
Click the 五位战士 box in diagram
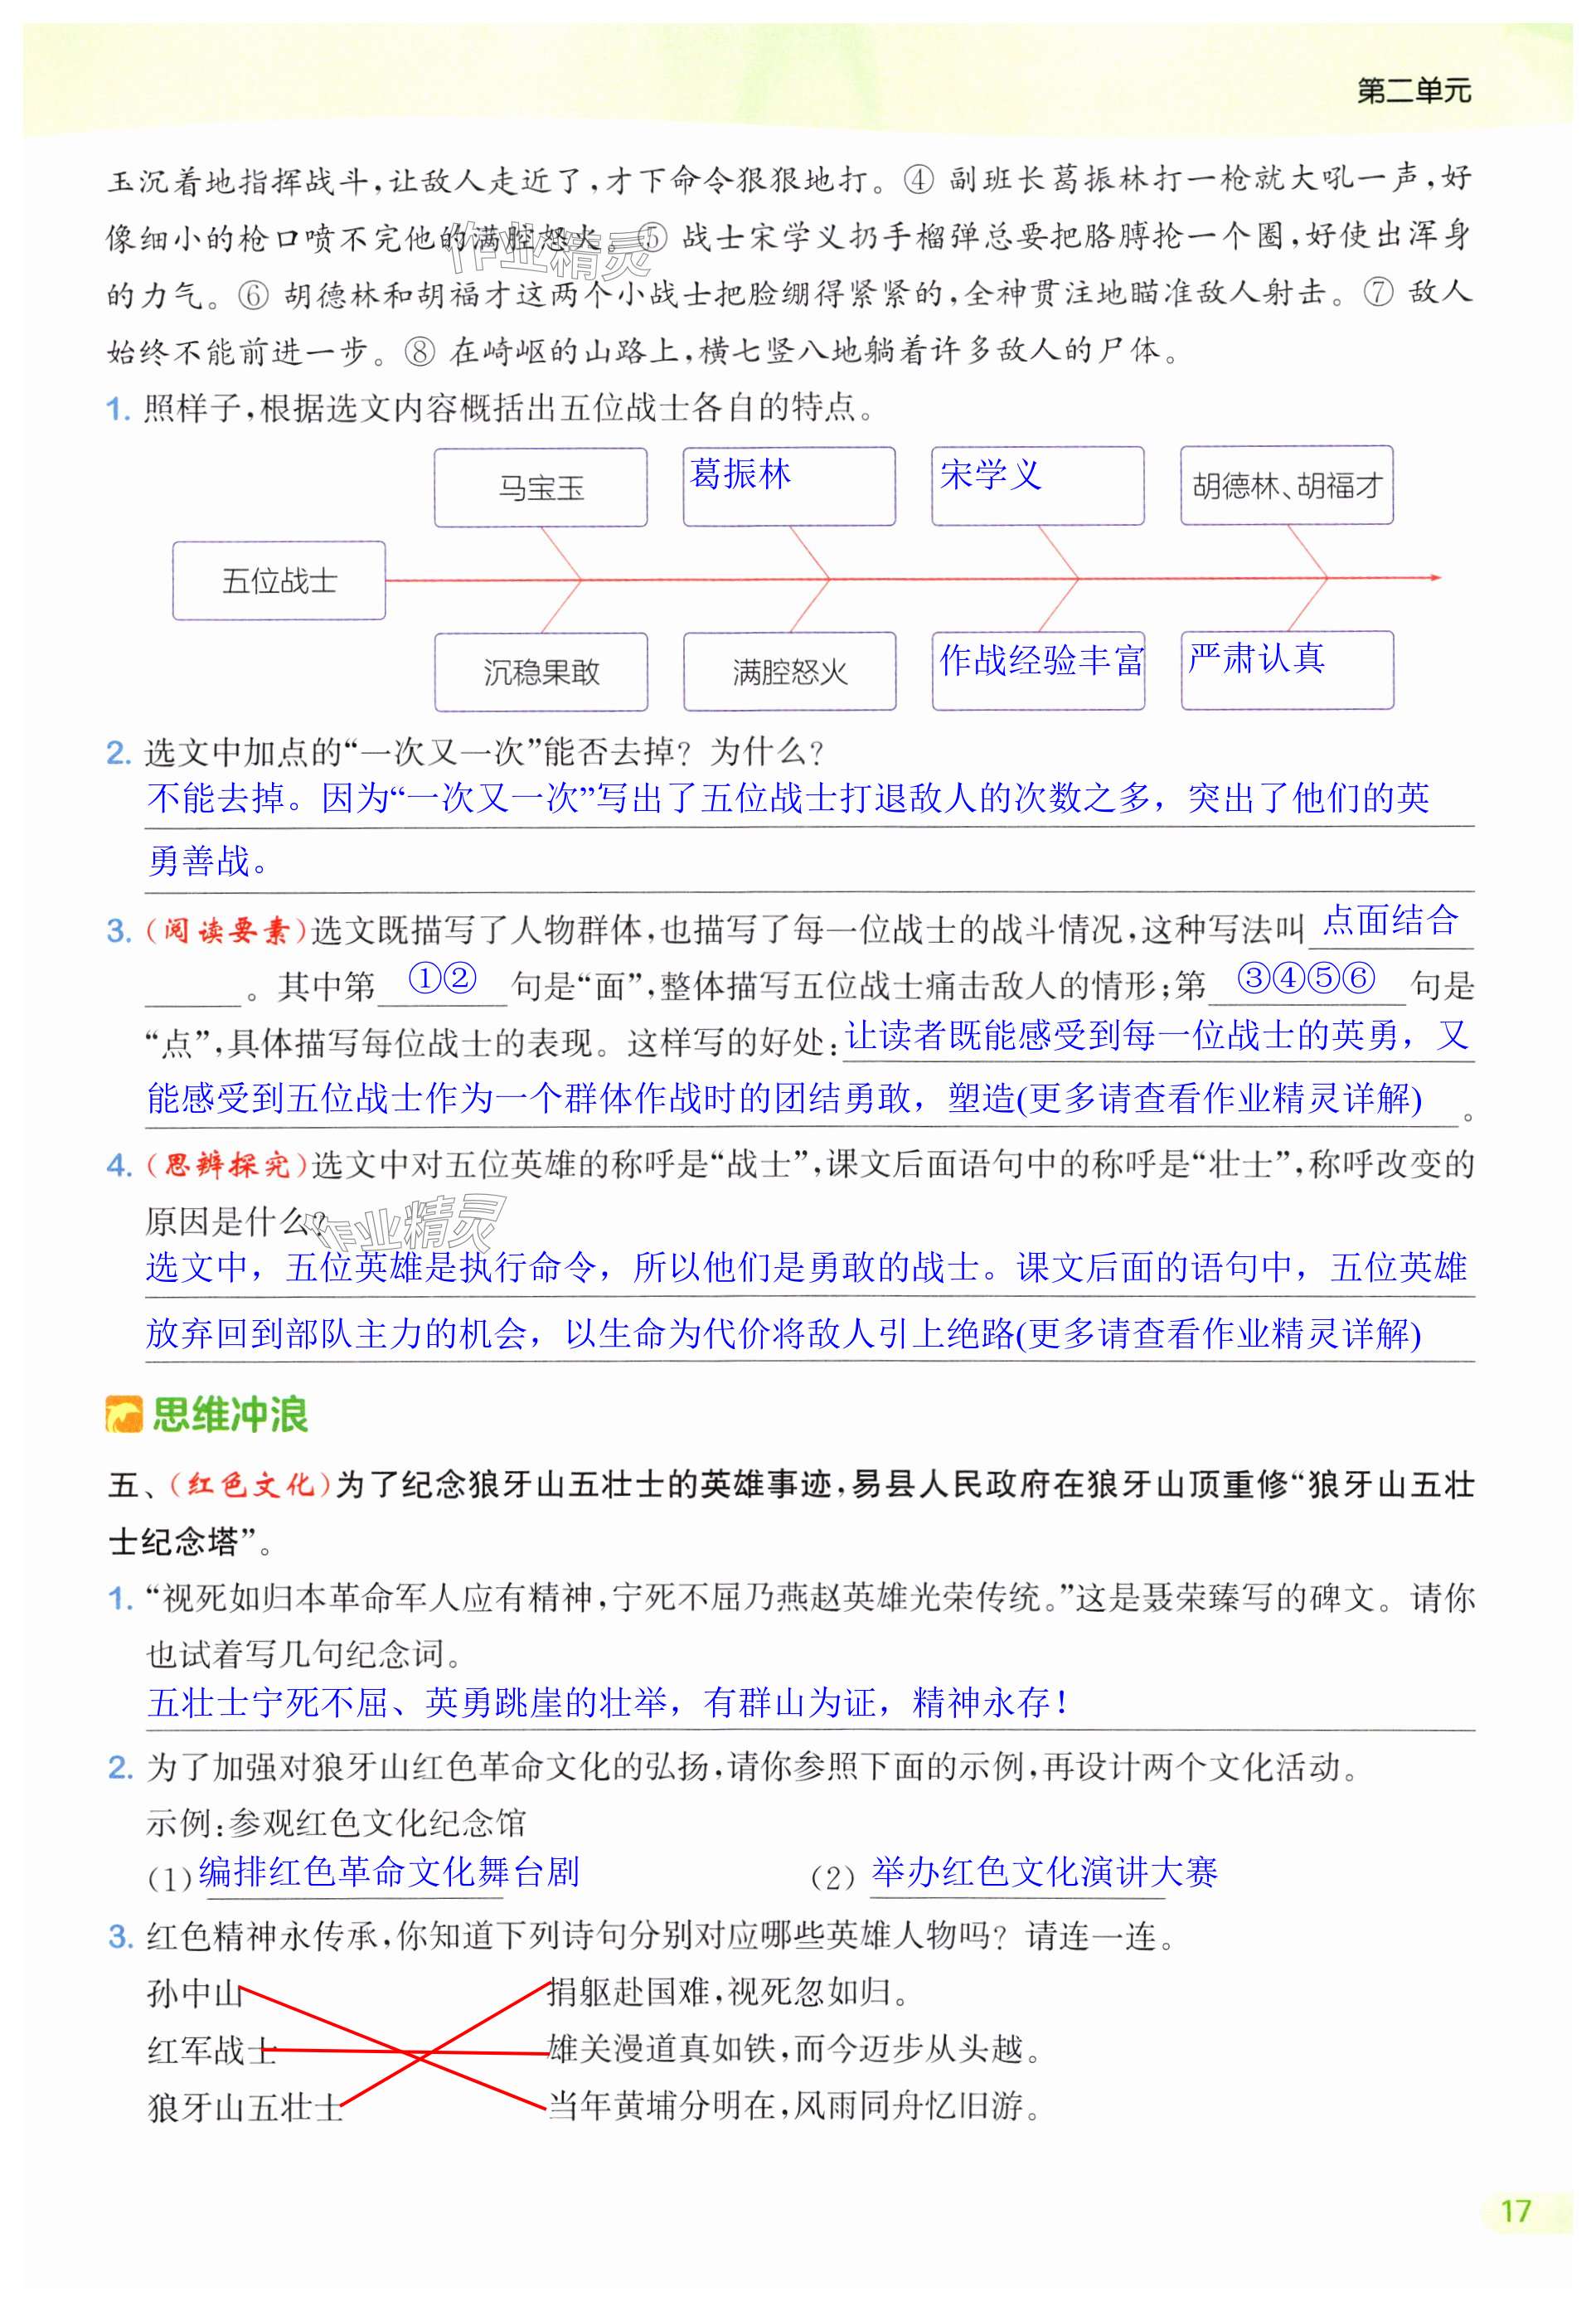279,581
